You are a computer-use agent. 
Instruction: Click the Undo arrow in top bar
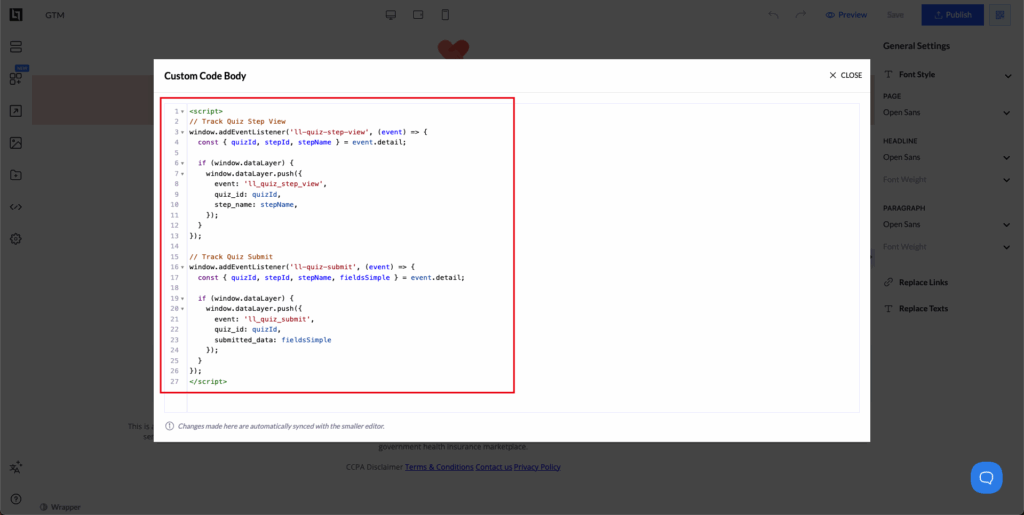point(773,15)
